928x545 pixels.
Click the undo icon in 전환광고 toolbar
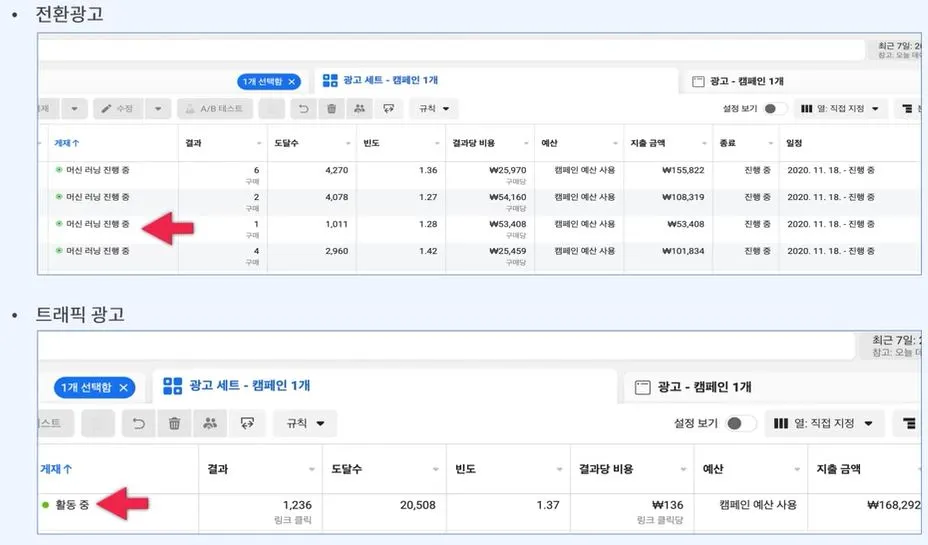[304, 109]
